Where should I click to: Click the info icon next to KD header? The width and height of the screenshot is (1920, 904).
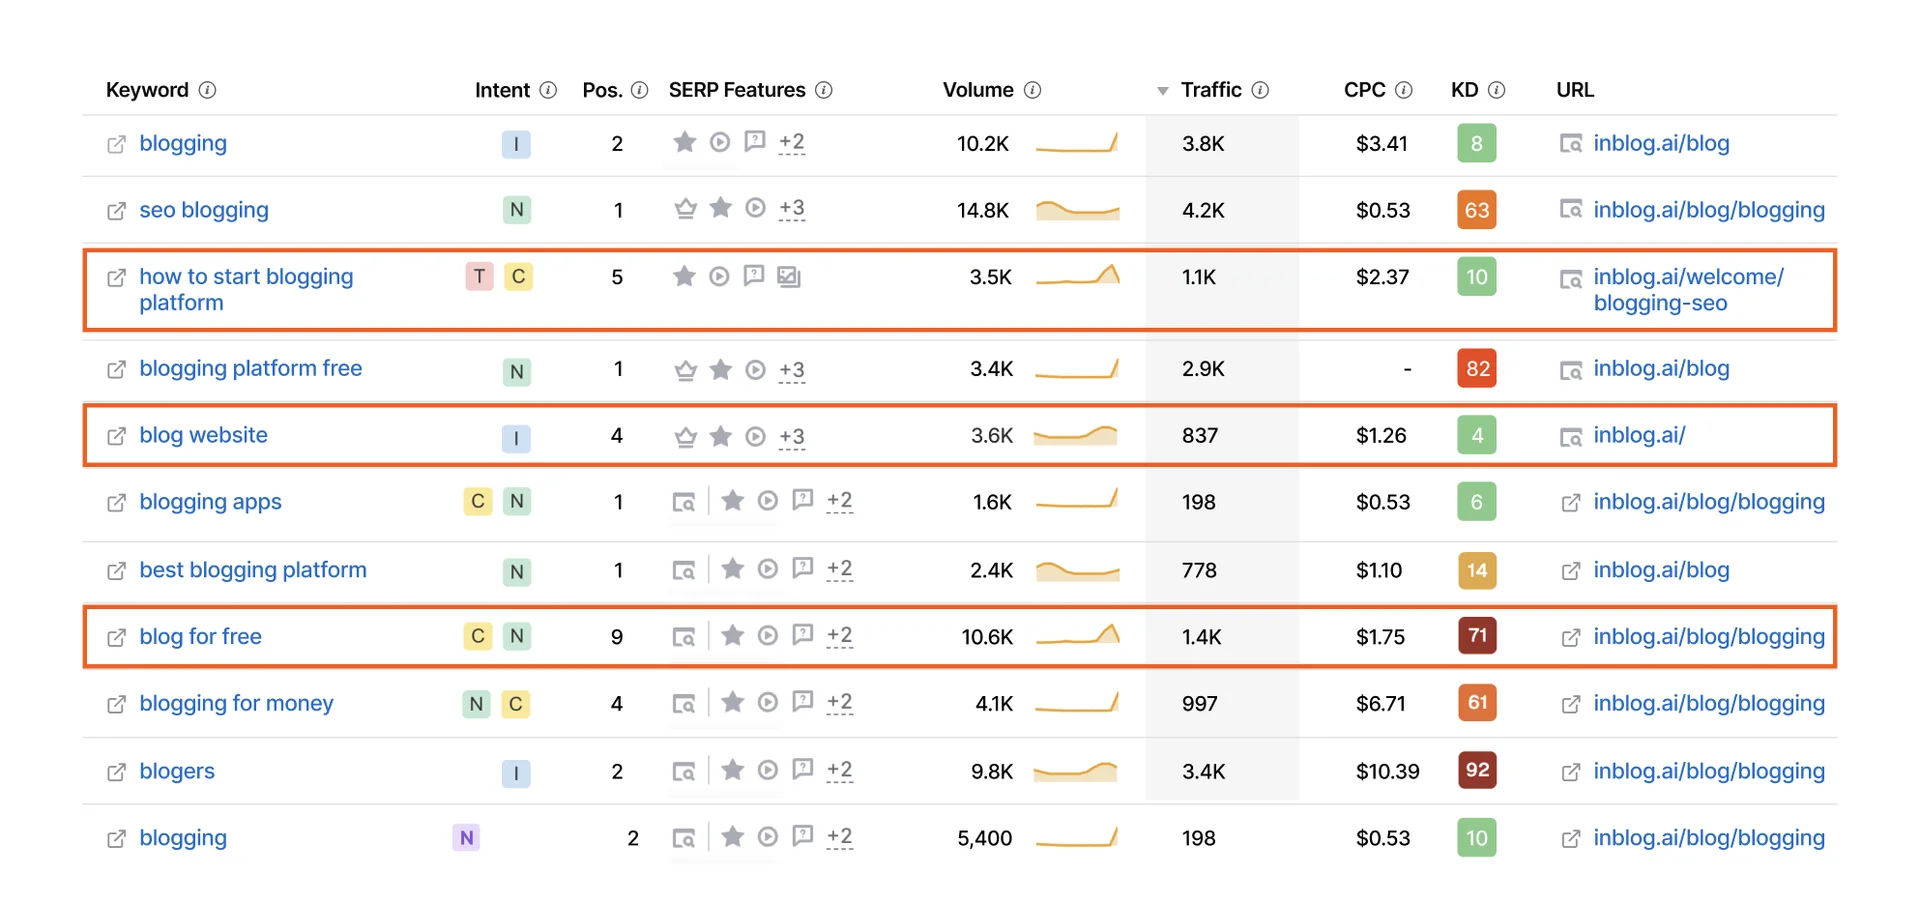1496,90
